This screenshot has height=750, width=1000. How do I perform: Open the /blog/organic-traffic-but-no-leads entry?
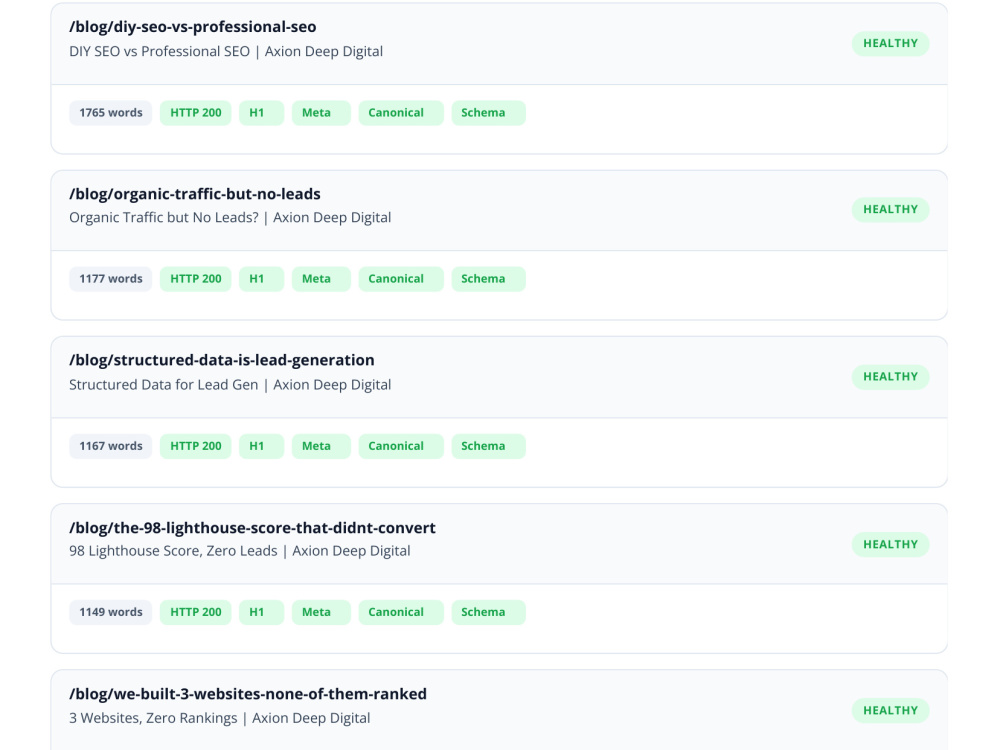pyautogui.click(x=195, y=194)
